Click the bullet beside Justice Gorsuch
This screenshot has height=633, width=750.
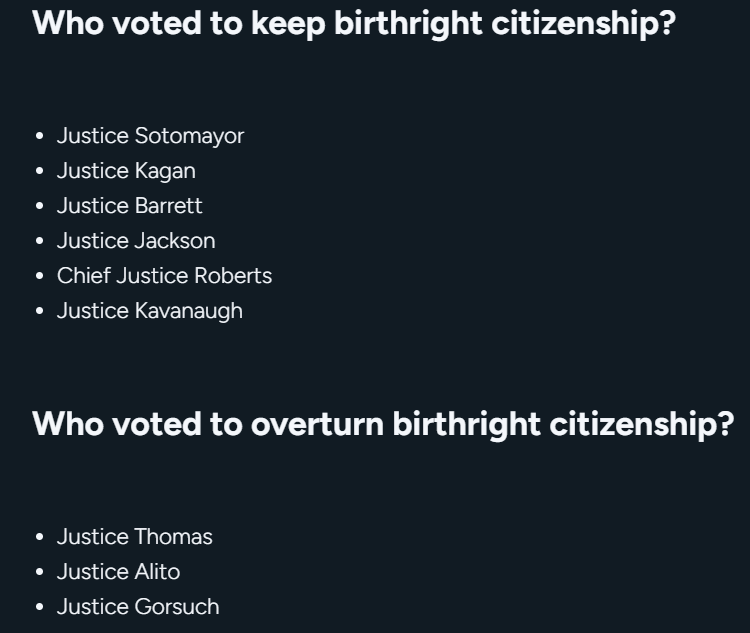[x=40, y=607]
